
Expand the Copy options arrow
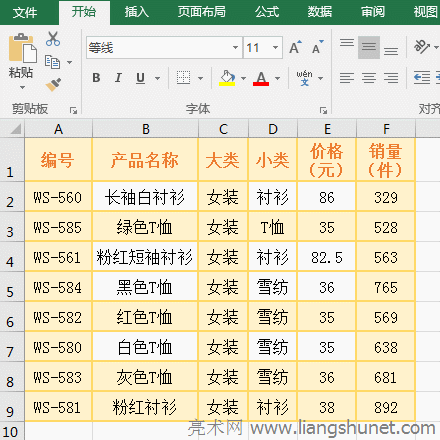[x=69, y=62]
